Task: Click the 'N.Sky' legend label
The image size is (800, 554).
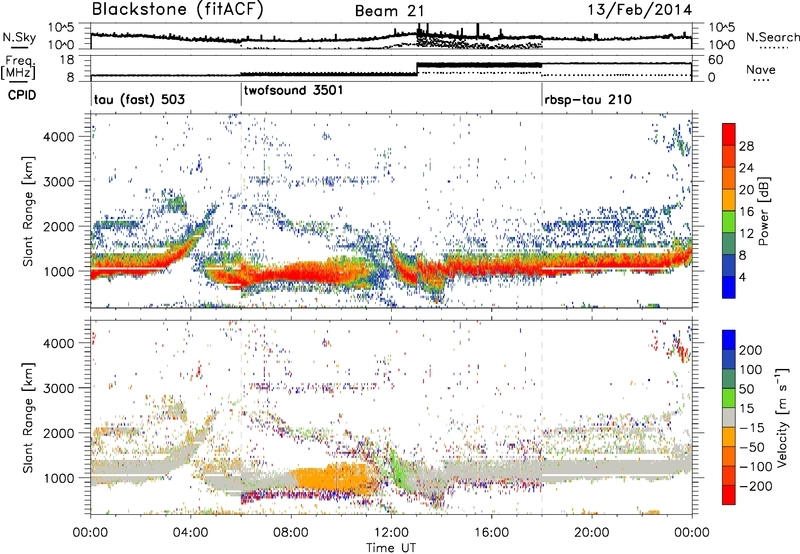Action: click(19, 37)
